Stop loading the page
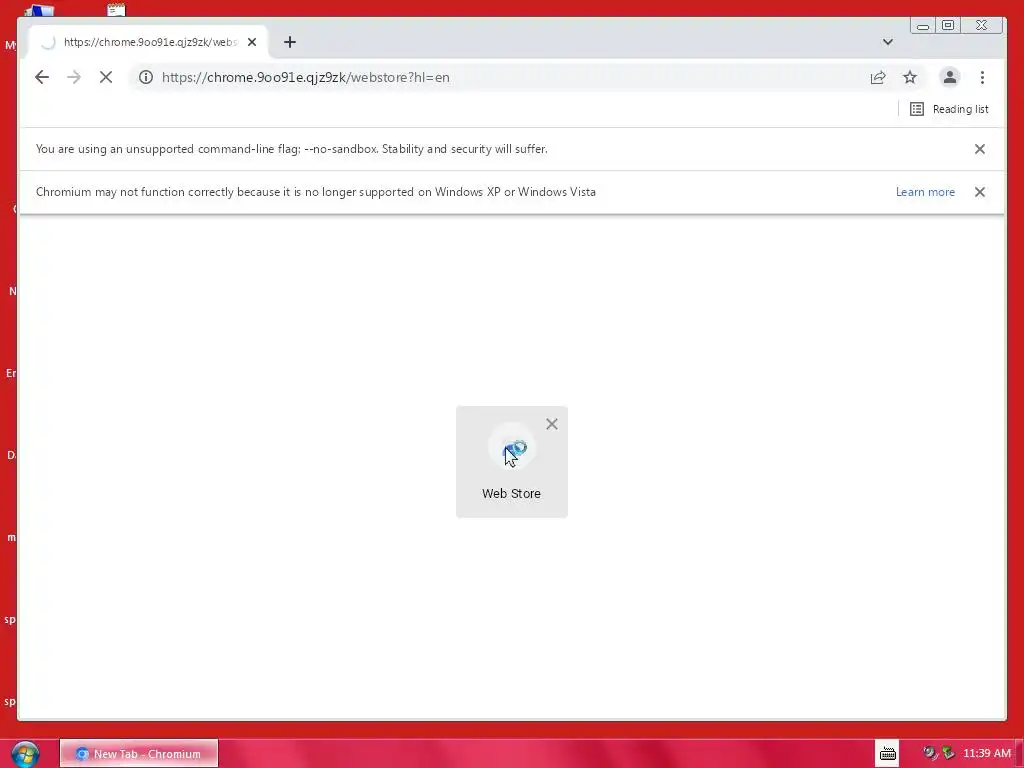 [x=106, y=77]
